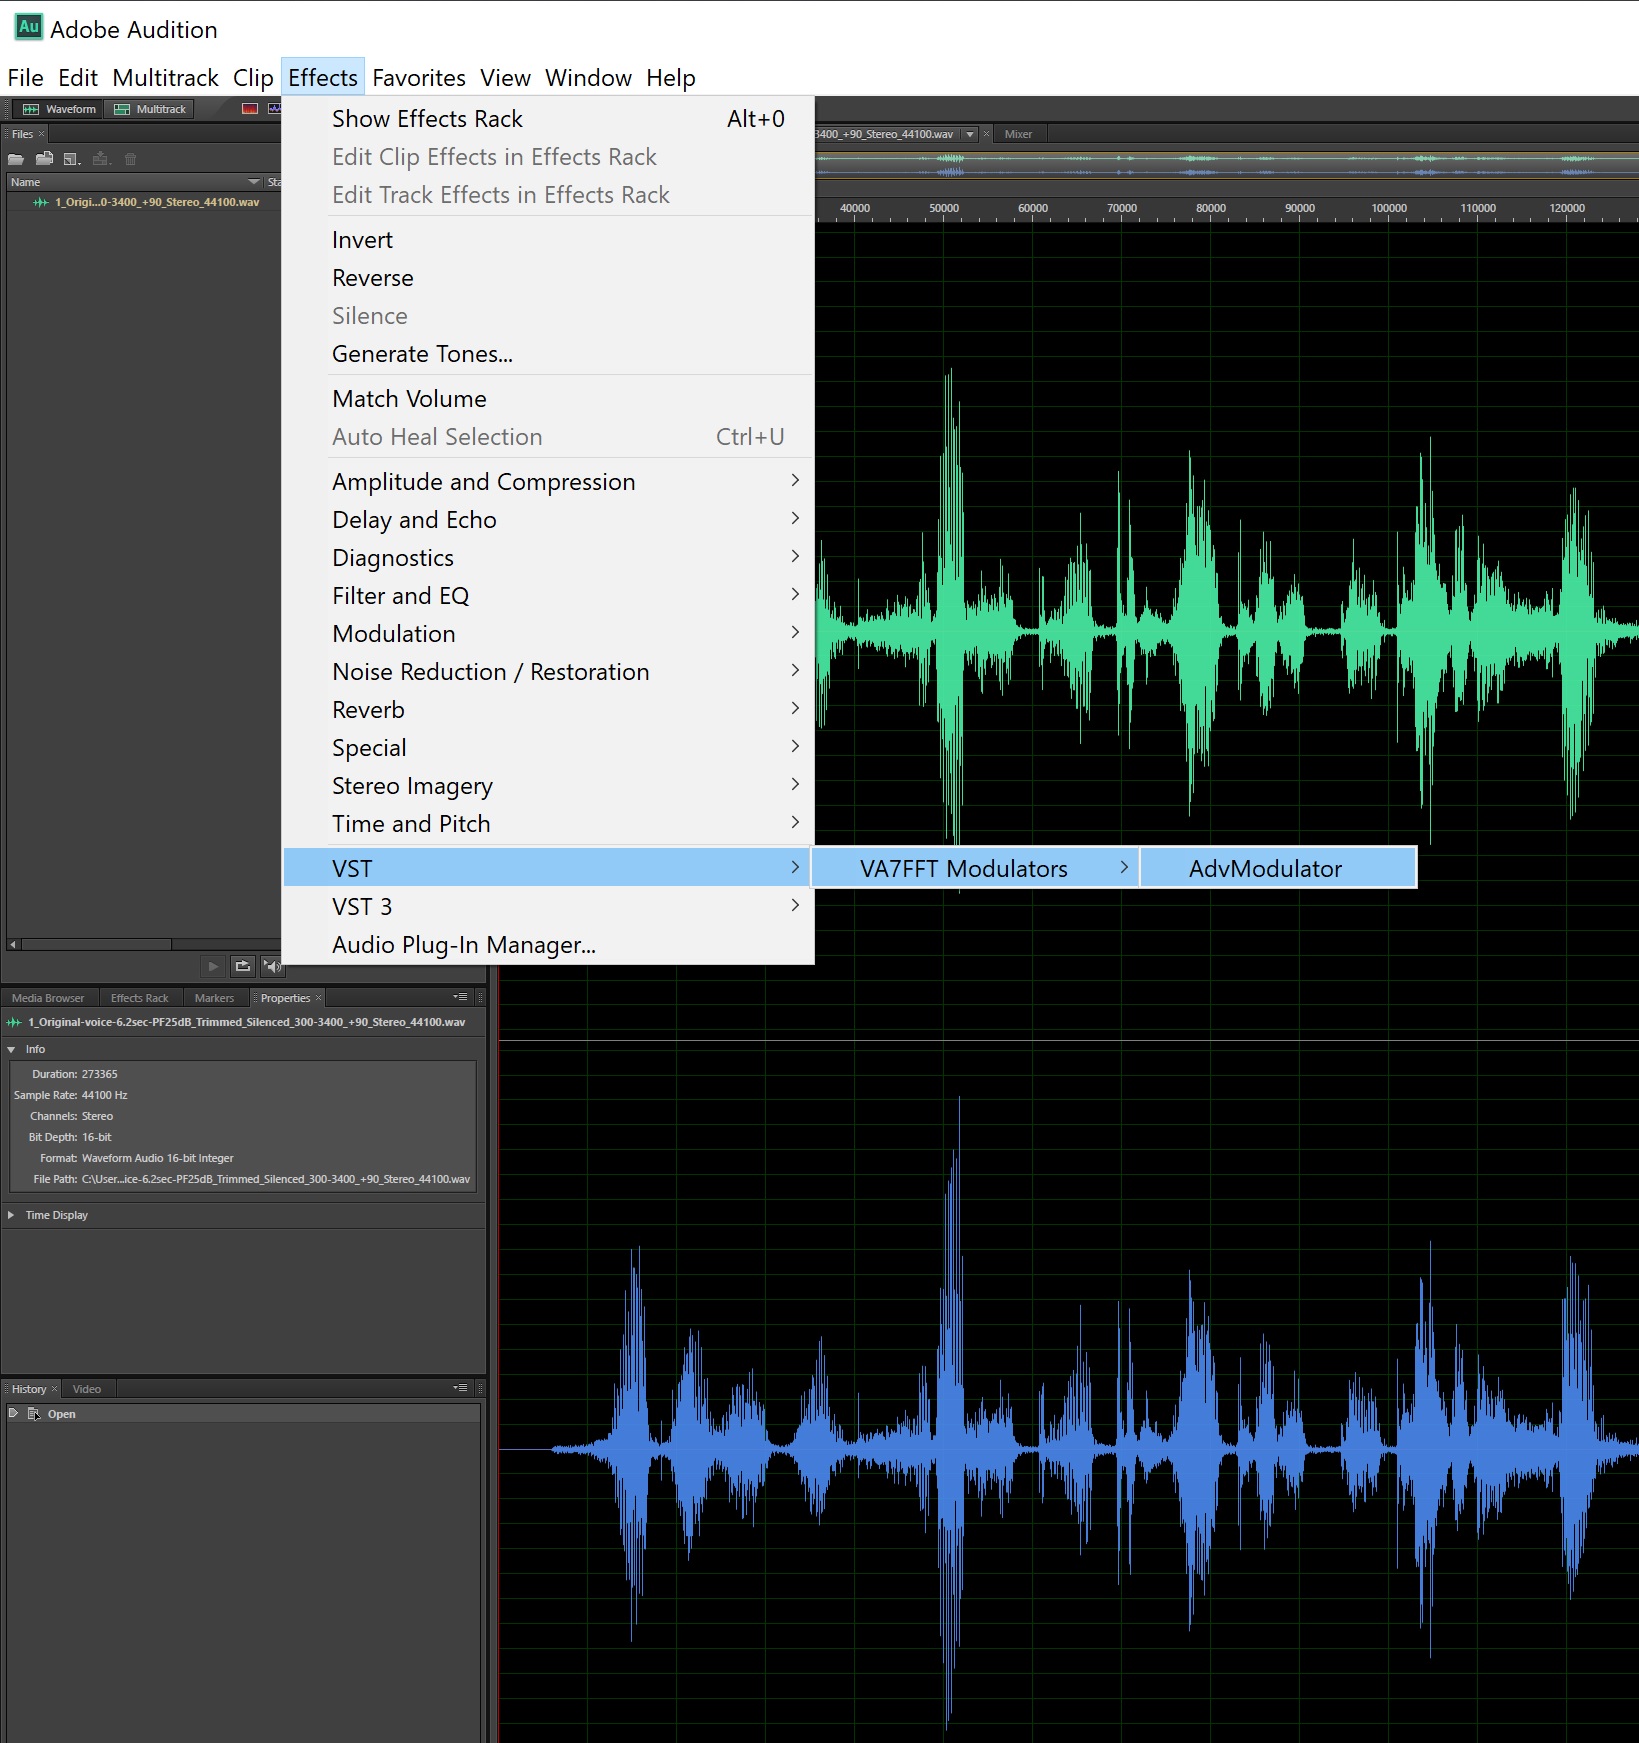
Task: Open the Properties panel options menu icon
Action: pyautogui.click(x=460, y=997)
